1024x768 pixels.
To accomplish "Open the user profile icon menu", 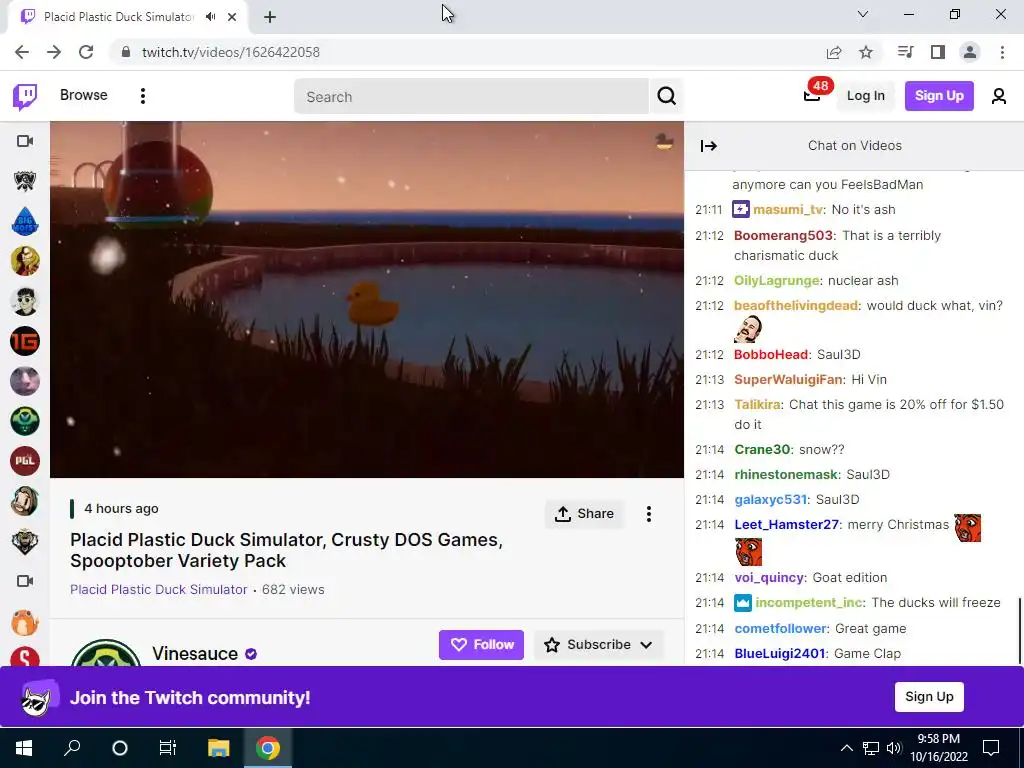I will point(999,97).
